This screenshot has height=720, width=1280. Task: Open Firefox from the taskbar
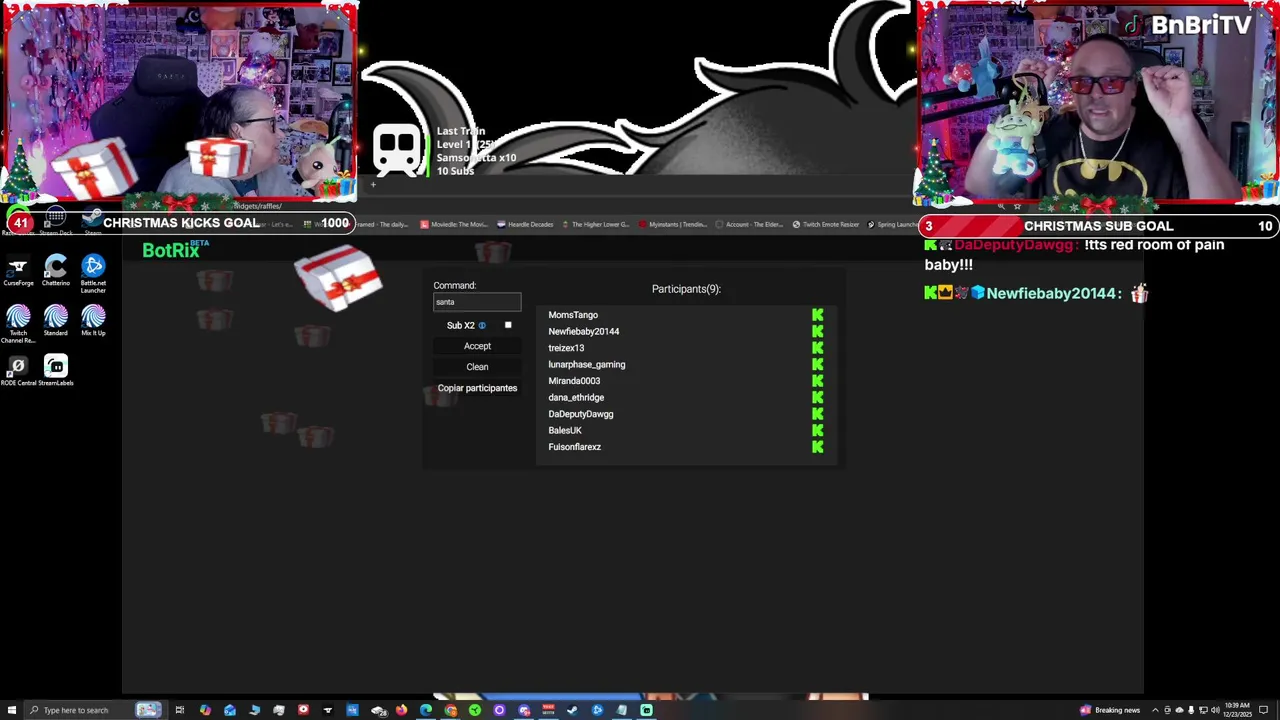(401, 710)
